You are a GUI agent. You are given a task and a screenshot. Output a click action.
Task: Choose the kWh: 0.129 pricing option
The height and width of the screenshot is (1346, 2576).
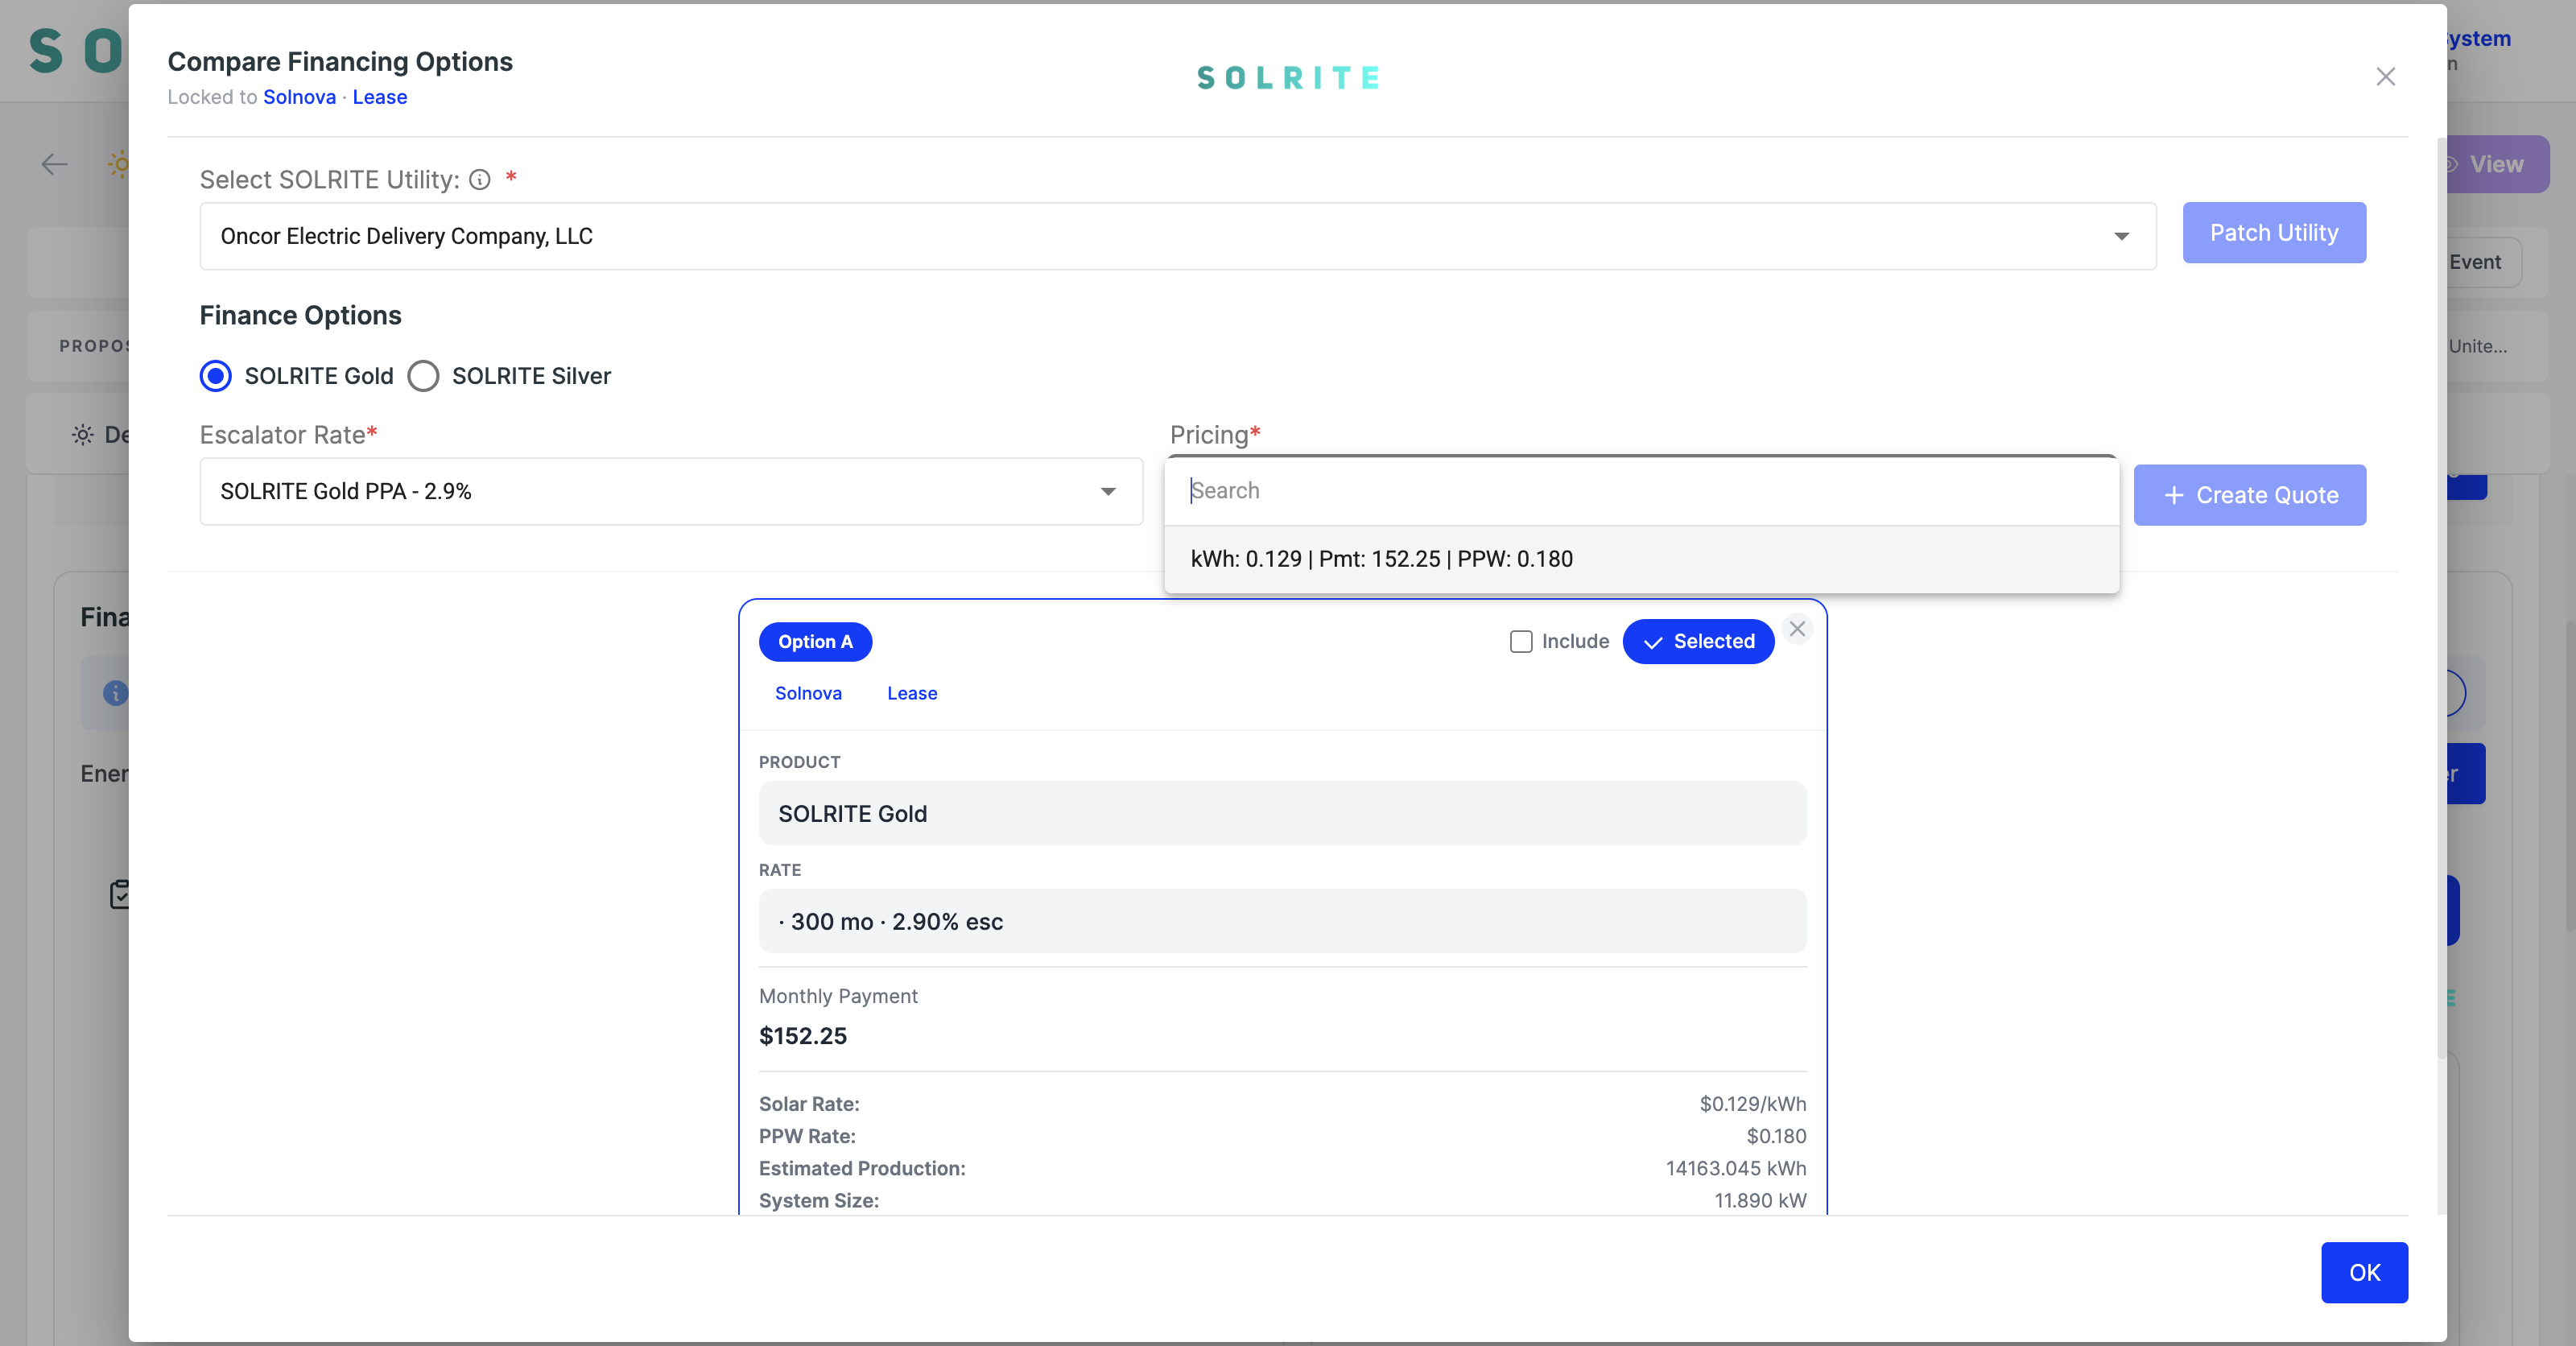[x=1641, y=559]
